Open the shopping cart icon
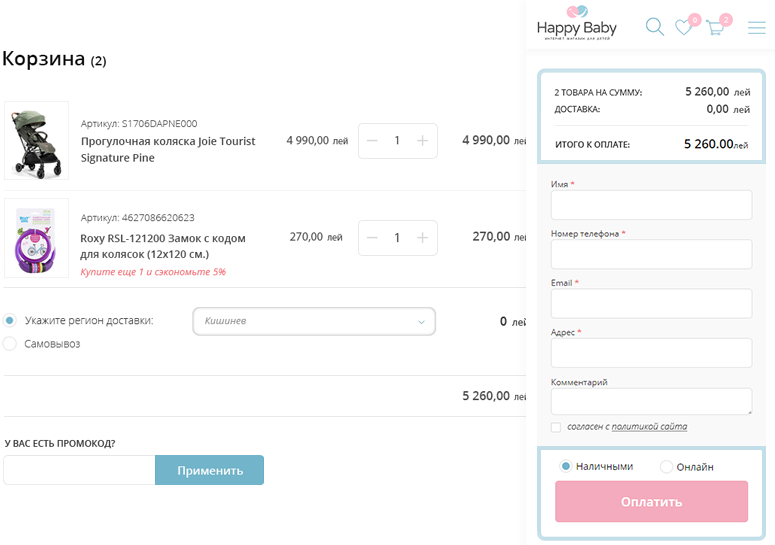Viewport: 775px width, 545px height. click(715, 27)
